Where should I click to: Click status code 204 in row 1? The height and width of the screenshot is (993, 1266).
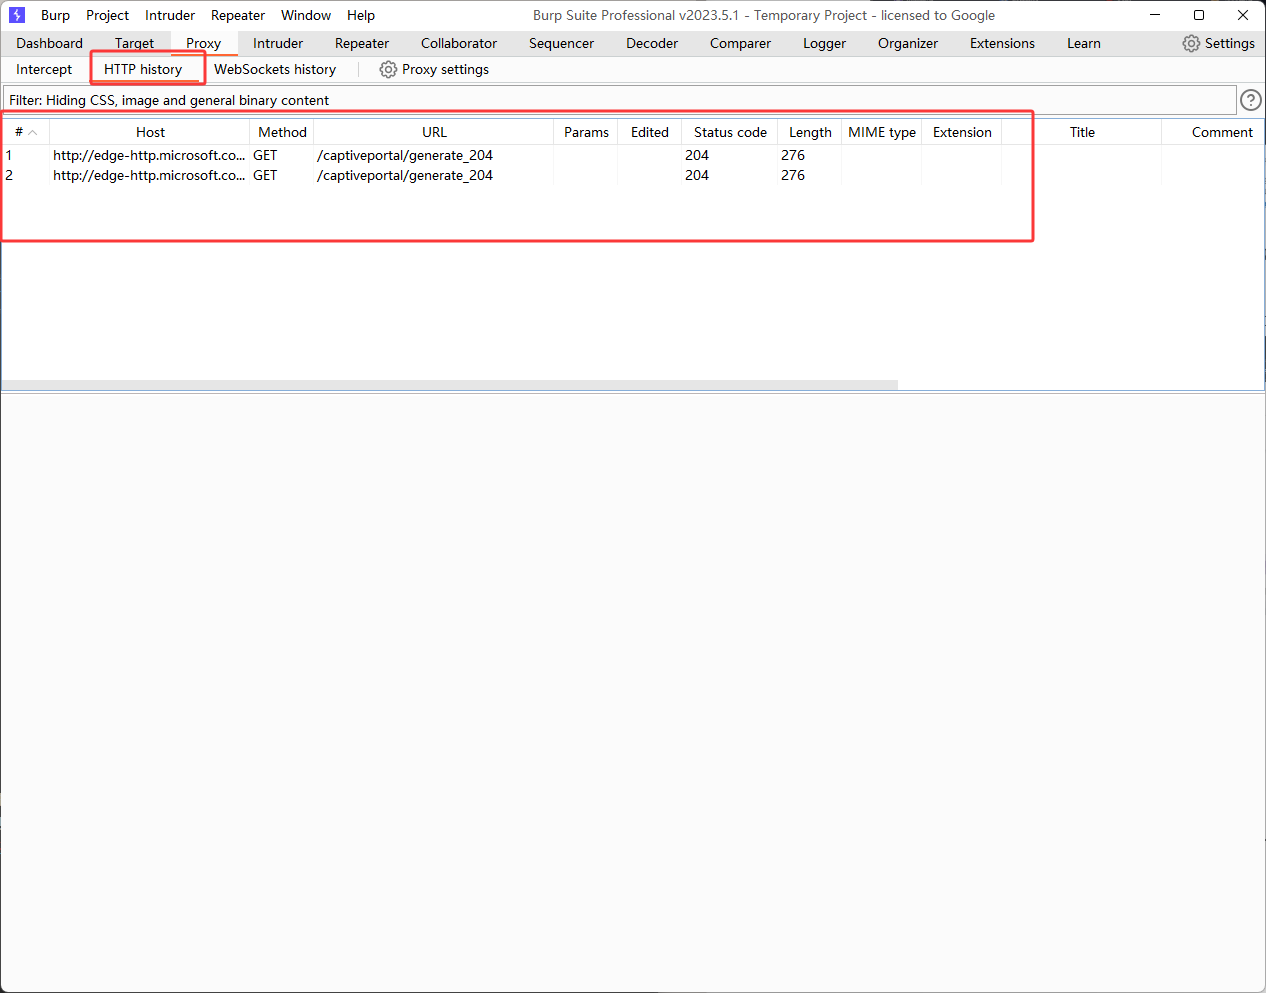pos(697,155)
